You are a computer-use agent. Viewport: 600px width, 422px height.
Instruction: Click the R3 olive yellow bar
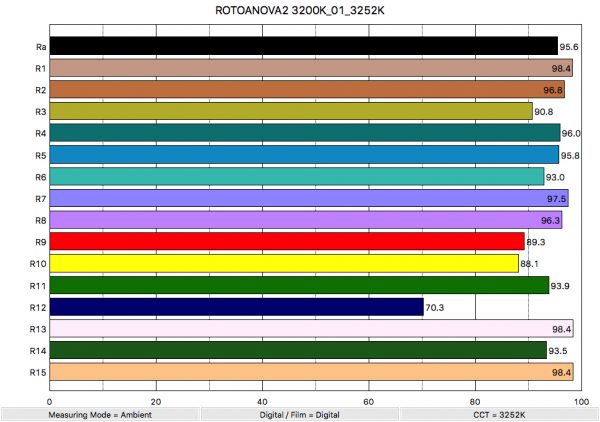point(291,111)
